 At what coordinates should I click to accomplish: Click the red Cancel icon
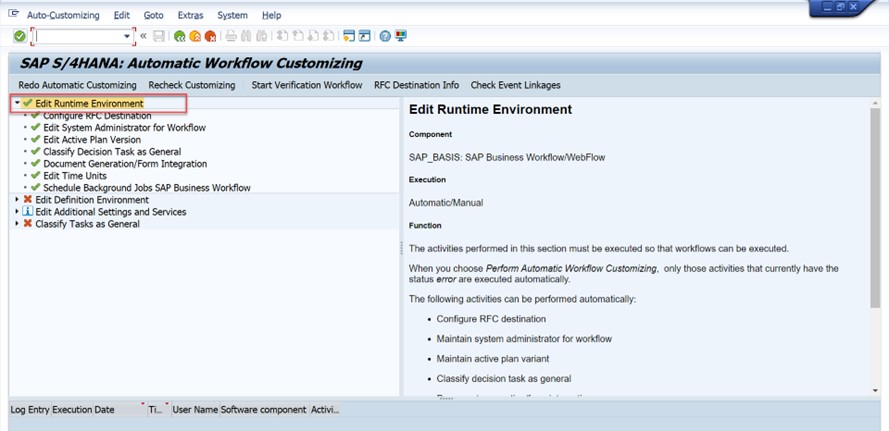click(210, 36)
